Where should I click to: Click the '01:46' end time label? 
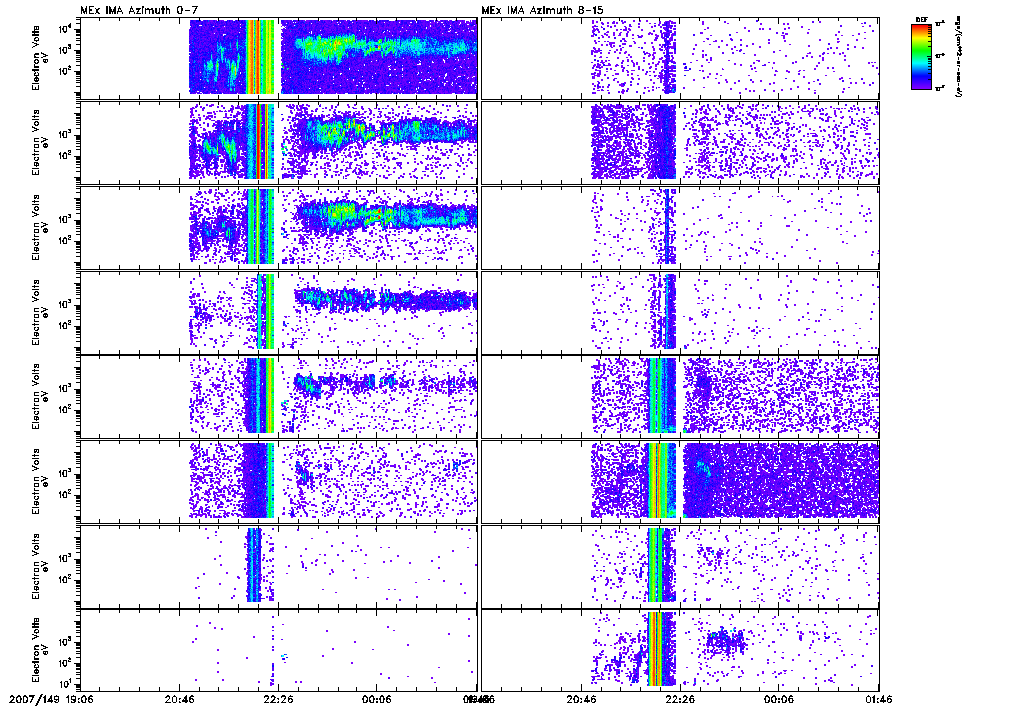[879, 699]
